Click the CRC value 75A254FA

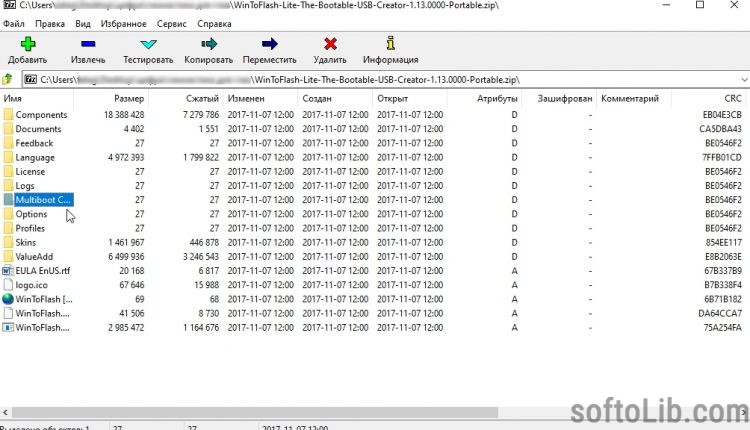tap(722, 328)
